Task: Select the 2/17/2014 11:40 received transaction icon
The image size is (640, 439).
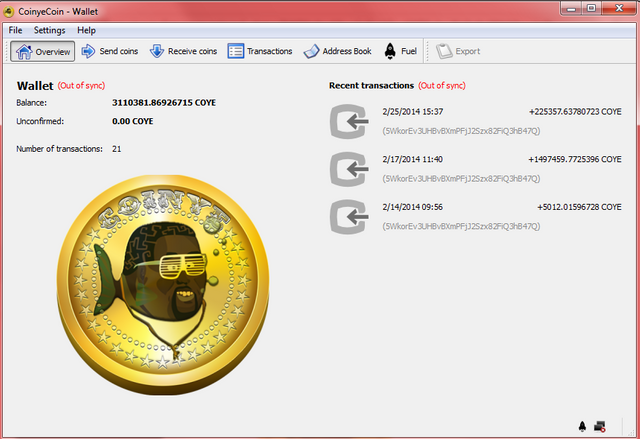Action: (x=349, y=169)
